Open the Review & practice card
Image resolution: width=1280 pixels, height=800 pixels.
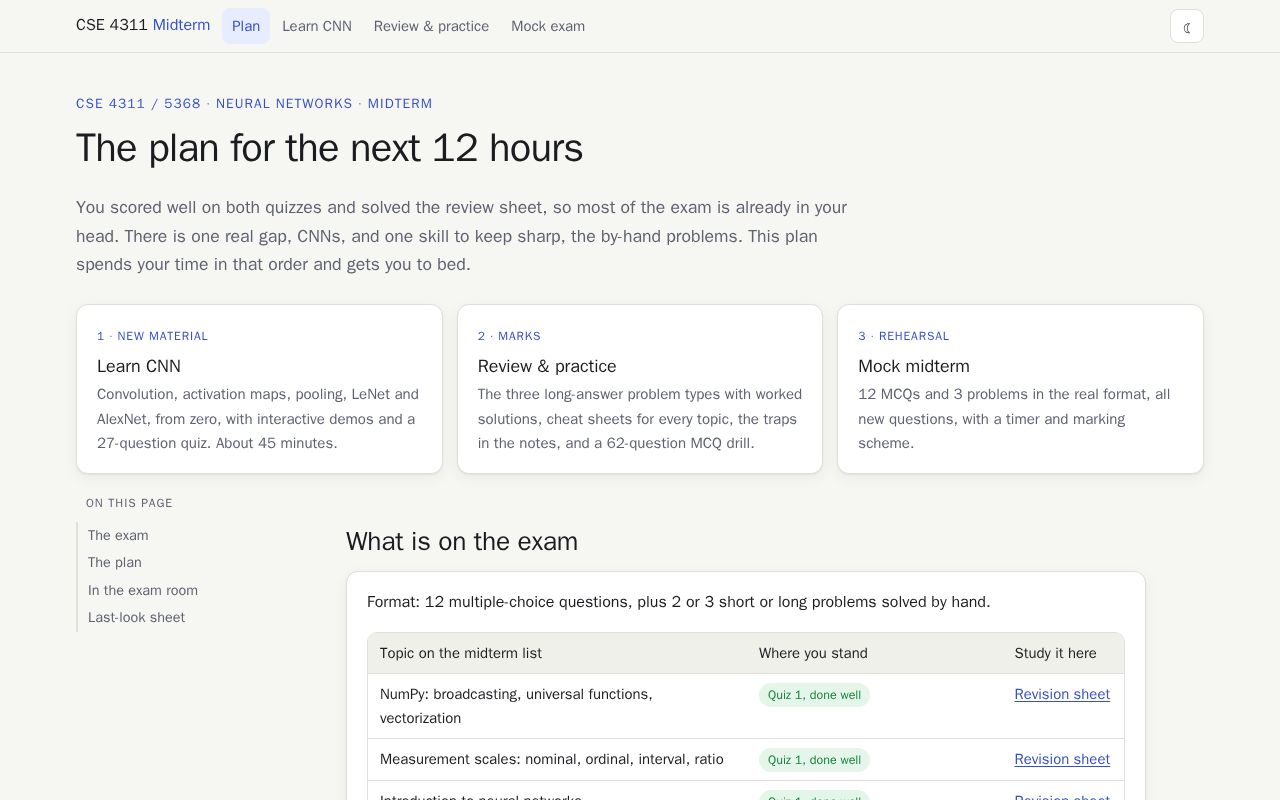pos(640,389)
